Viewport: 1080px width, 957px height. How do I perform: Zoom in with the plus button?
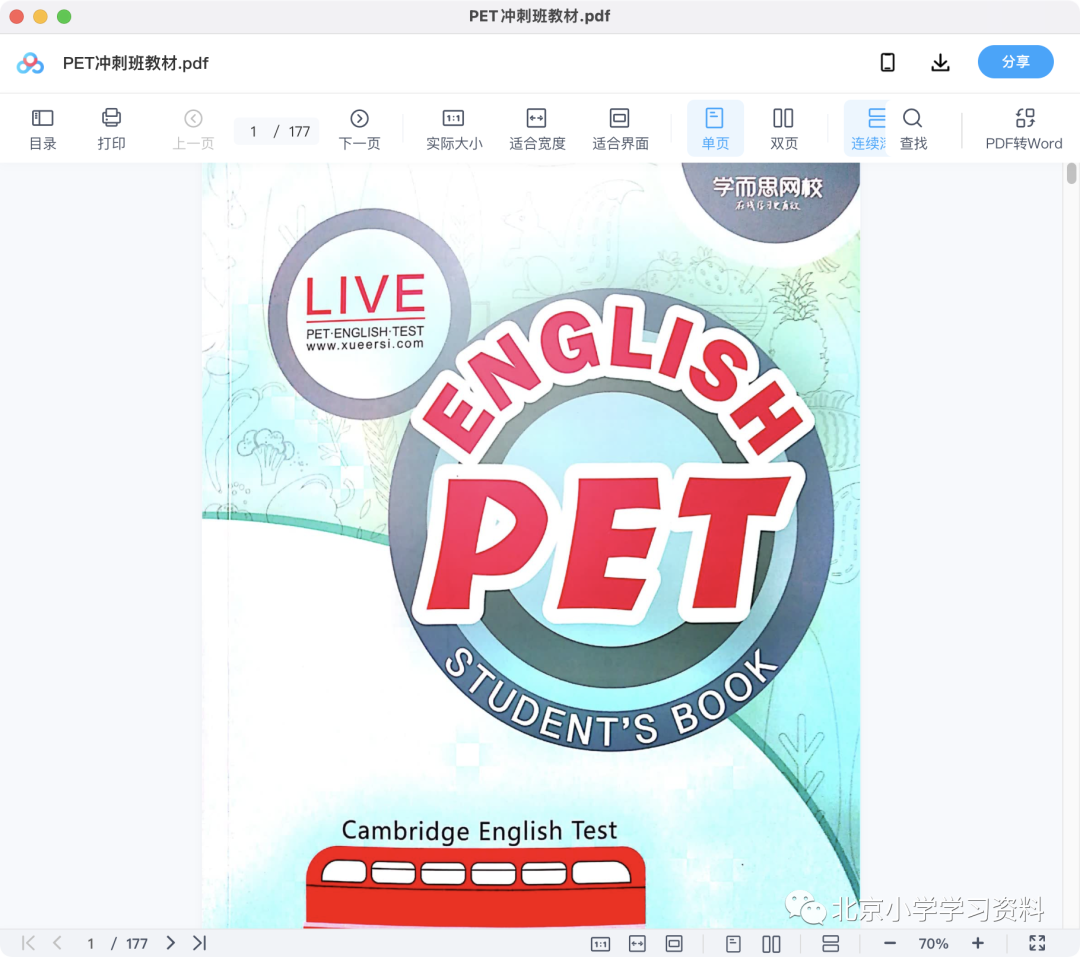(978, 943)
